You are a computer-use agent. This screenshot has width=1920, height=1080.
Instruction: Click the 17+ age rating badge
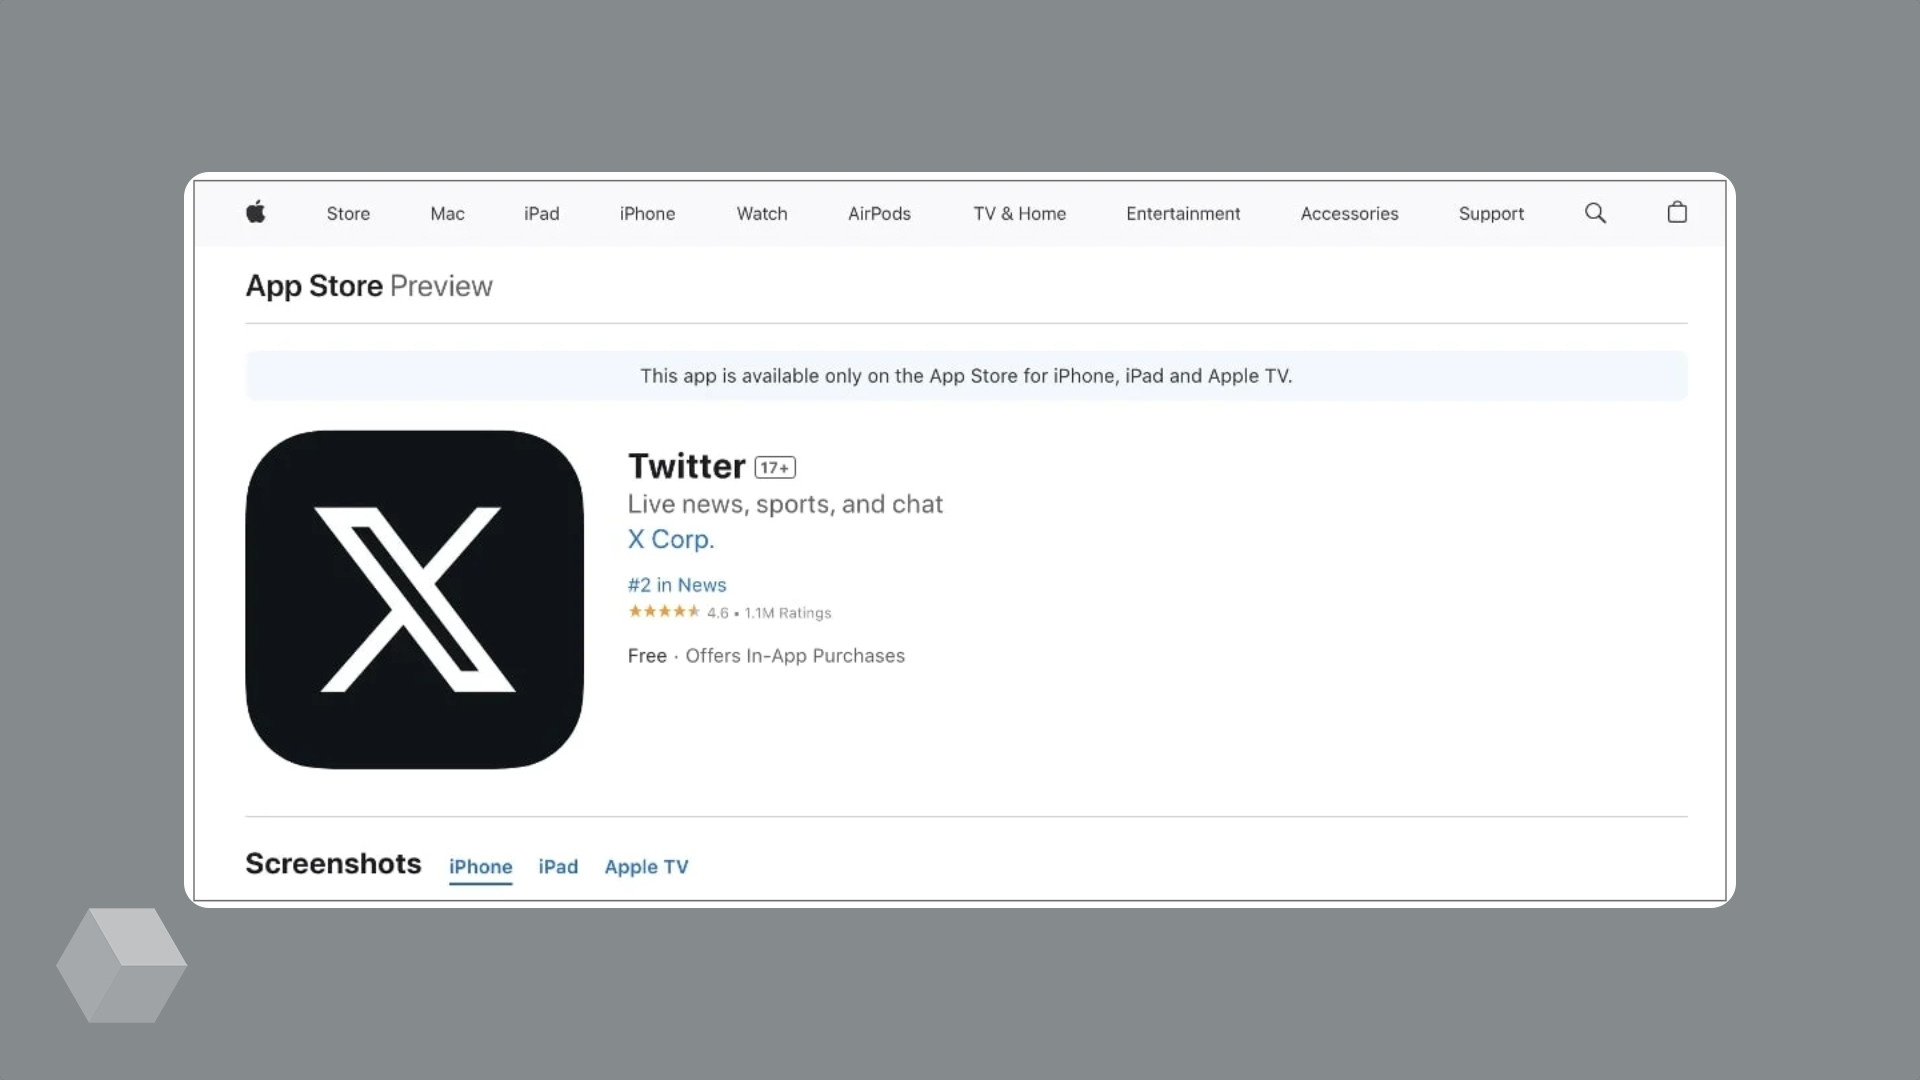click(x=774, y=467)
